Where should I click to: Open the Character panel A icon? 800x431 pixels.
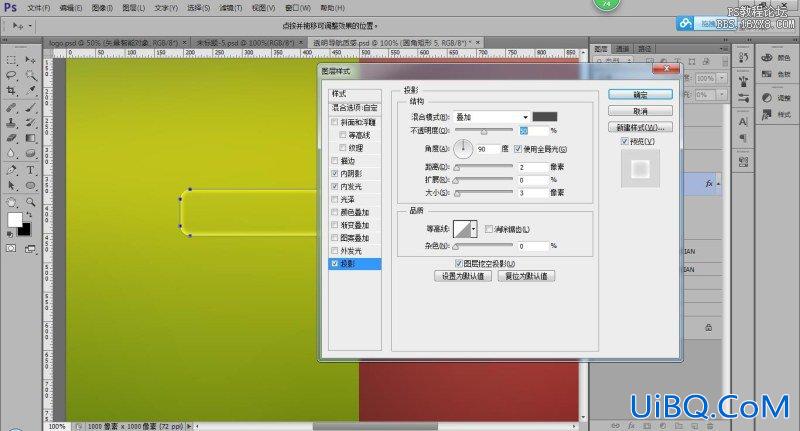point(743,122)
